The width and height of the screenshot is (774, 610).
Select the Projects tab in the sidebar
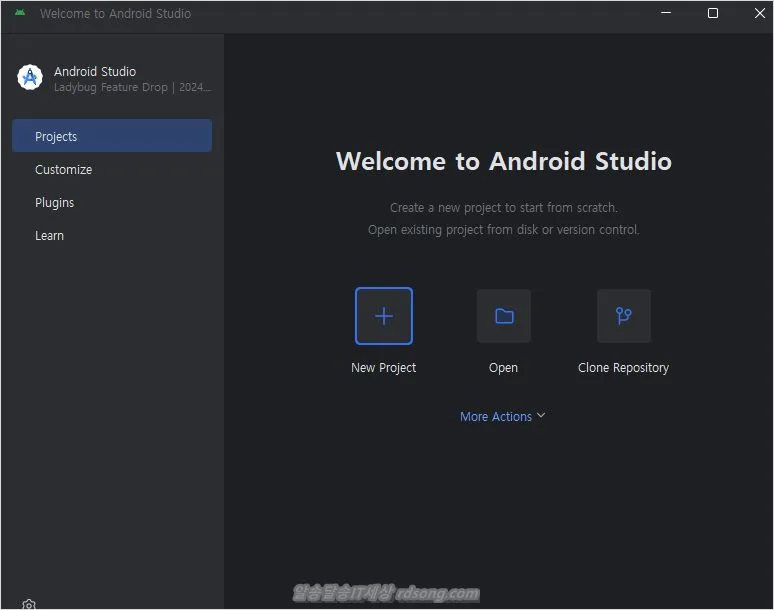pos(111,136)
